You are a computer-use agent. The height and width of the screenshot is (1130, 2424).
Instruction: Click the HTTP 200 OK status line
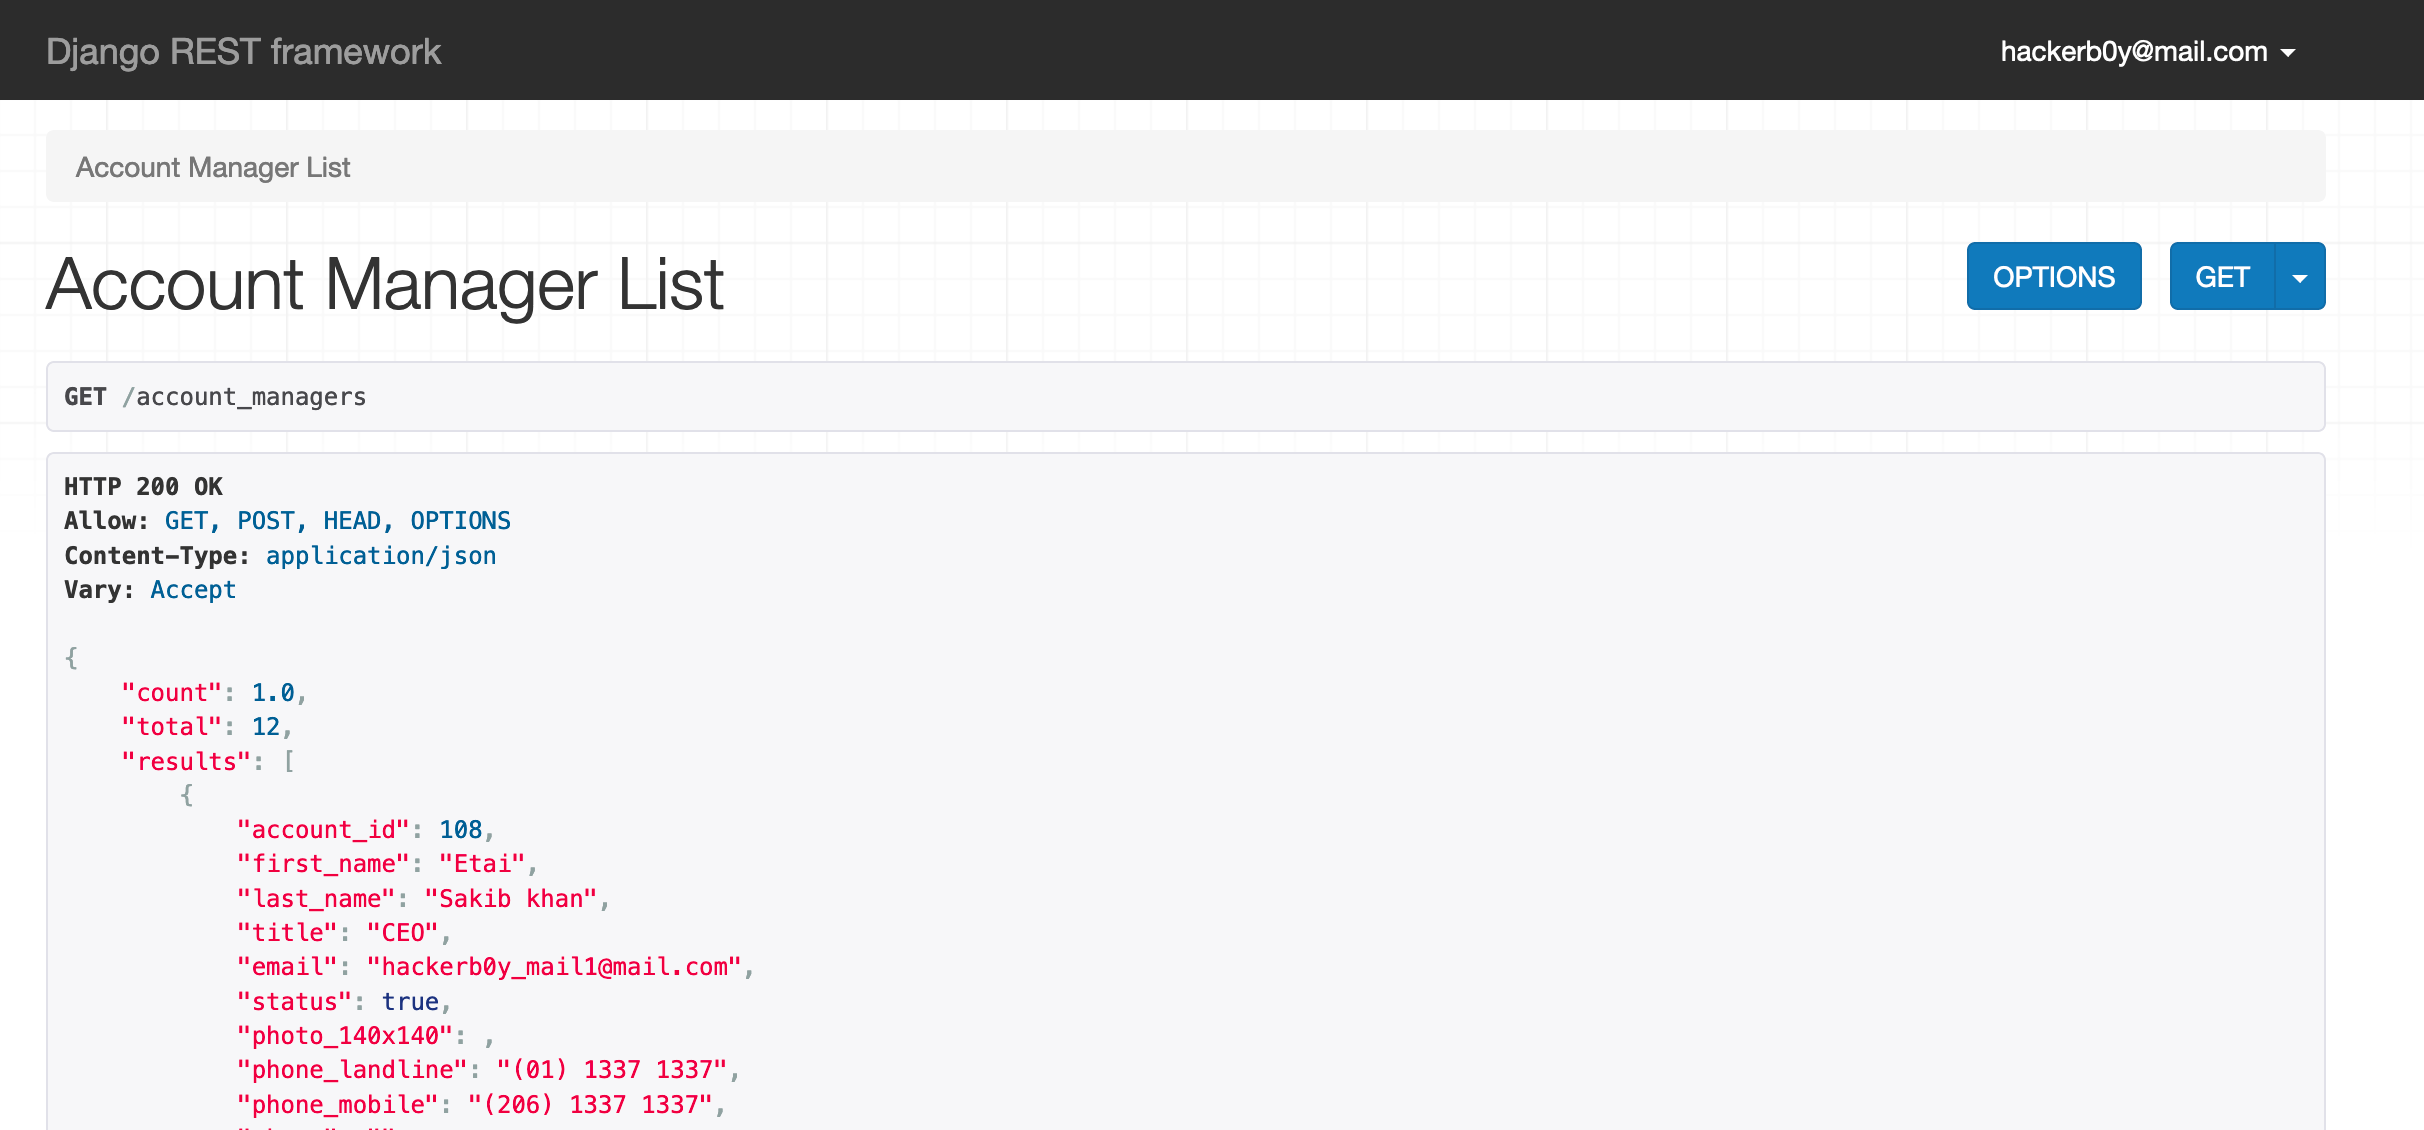[143, 487]
